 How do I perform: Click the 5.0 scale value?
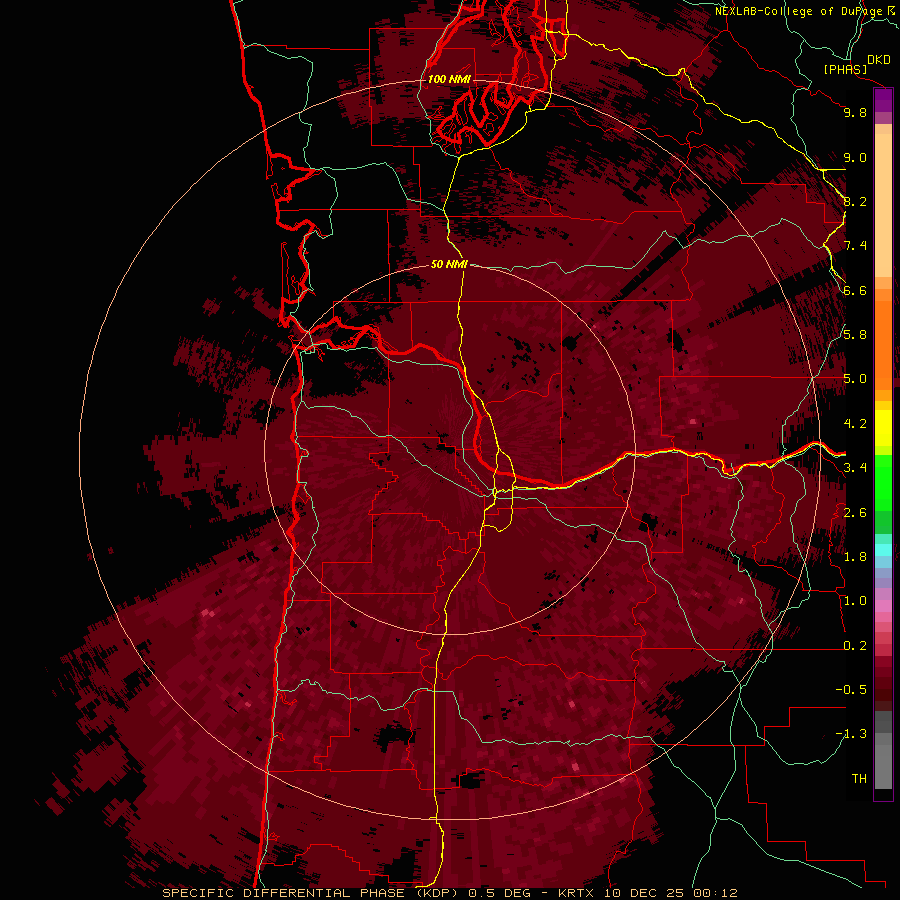(855, 379)
